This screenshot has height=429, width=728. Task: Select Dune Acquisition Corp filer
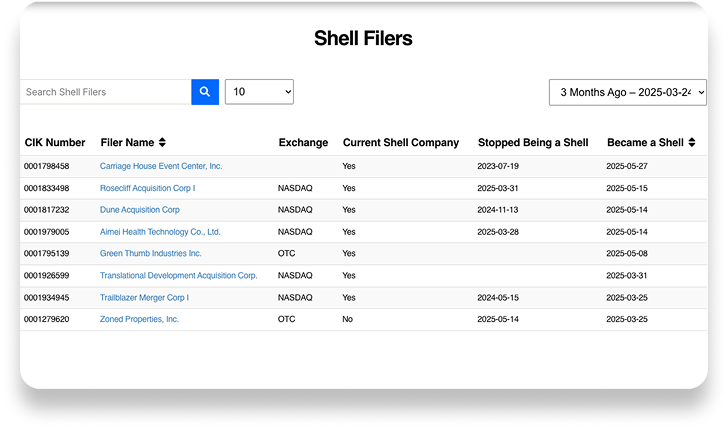click(x=140, y=210)
